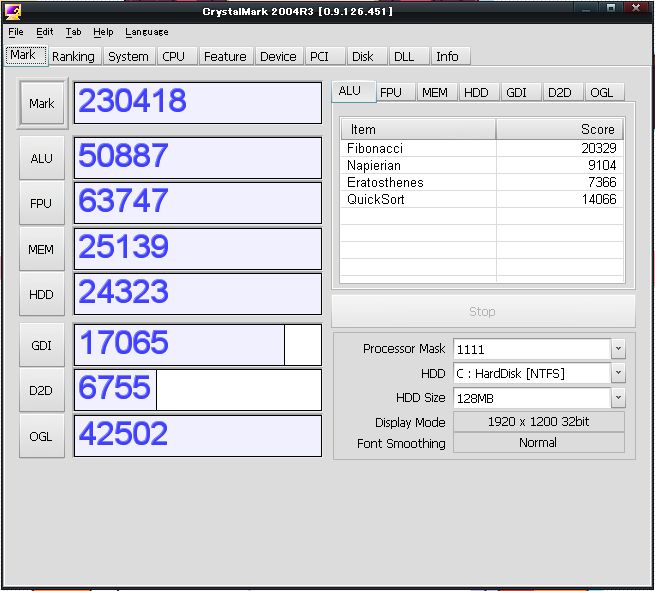Click the GDI progress bar showing 17065

[x=198, y=345]
